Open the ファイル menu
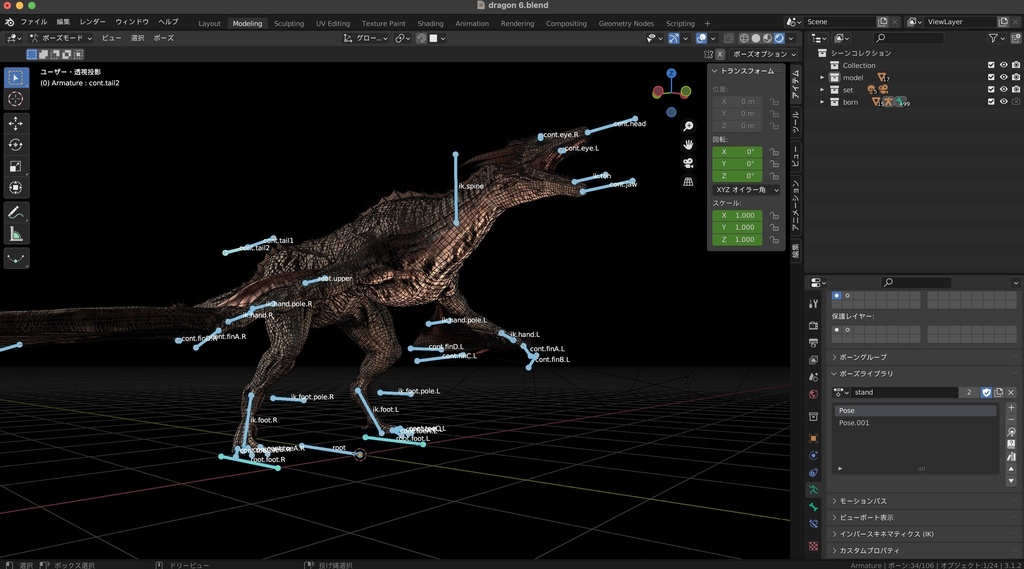1024x569 pixels. click(33, 22)
